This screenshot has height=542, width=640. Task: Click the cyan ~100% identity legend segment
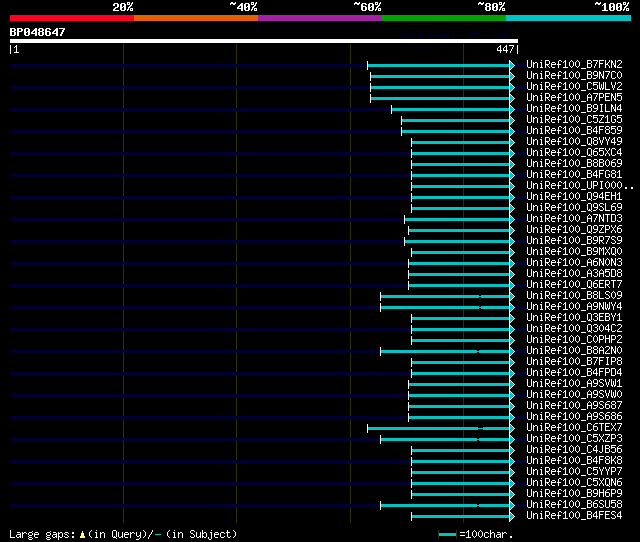(569, 18)
